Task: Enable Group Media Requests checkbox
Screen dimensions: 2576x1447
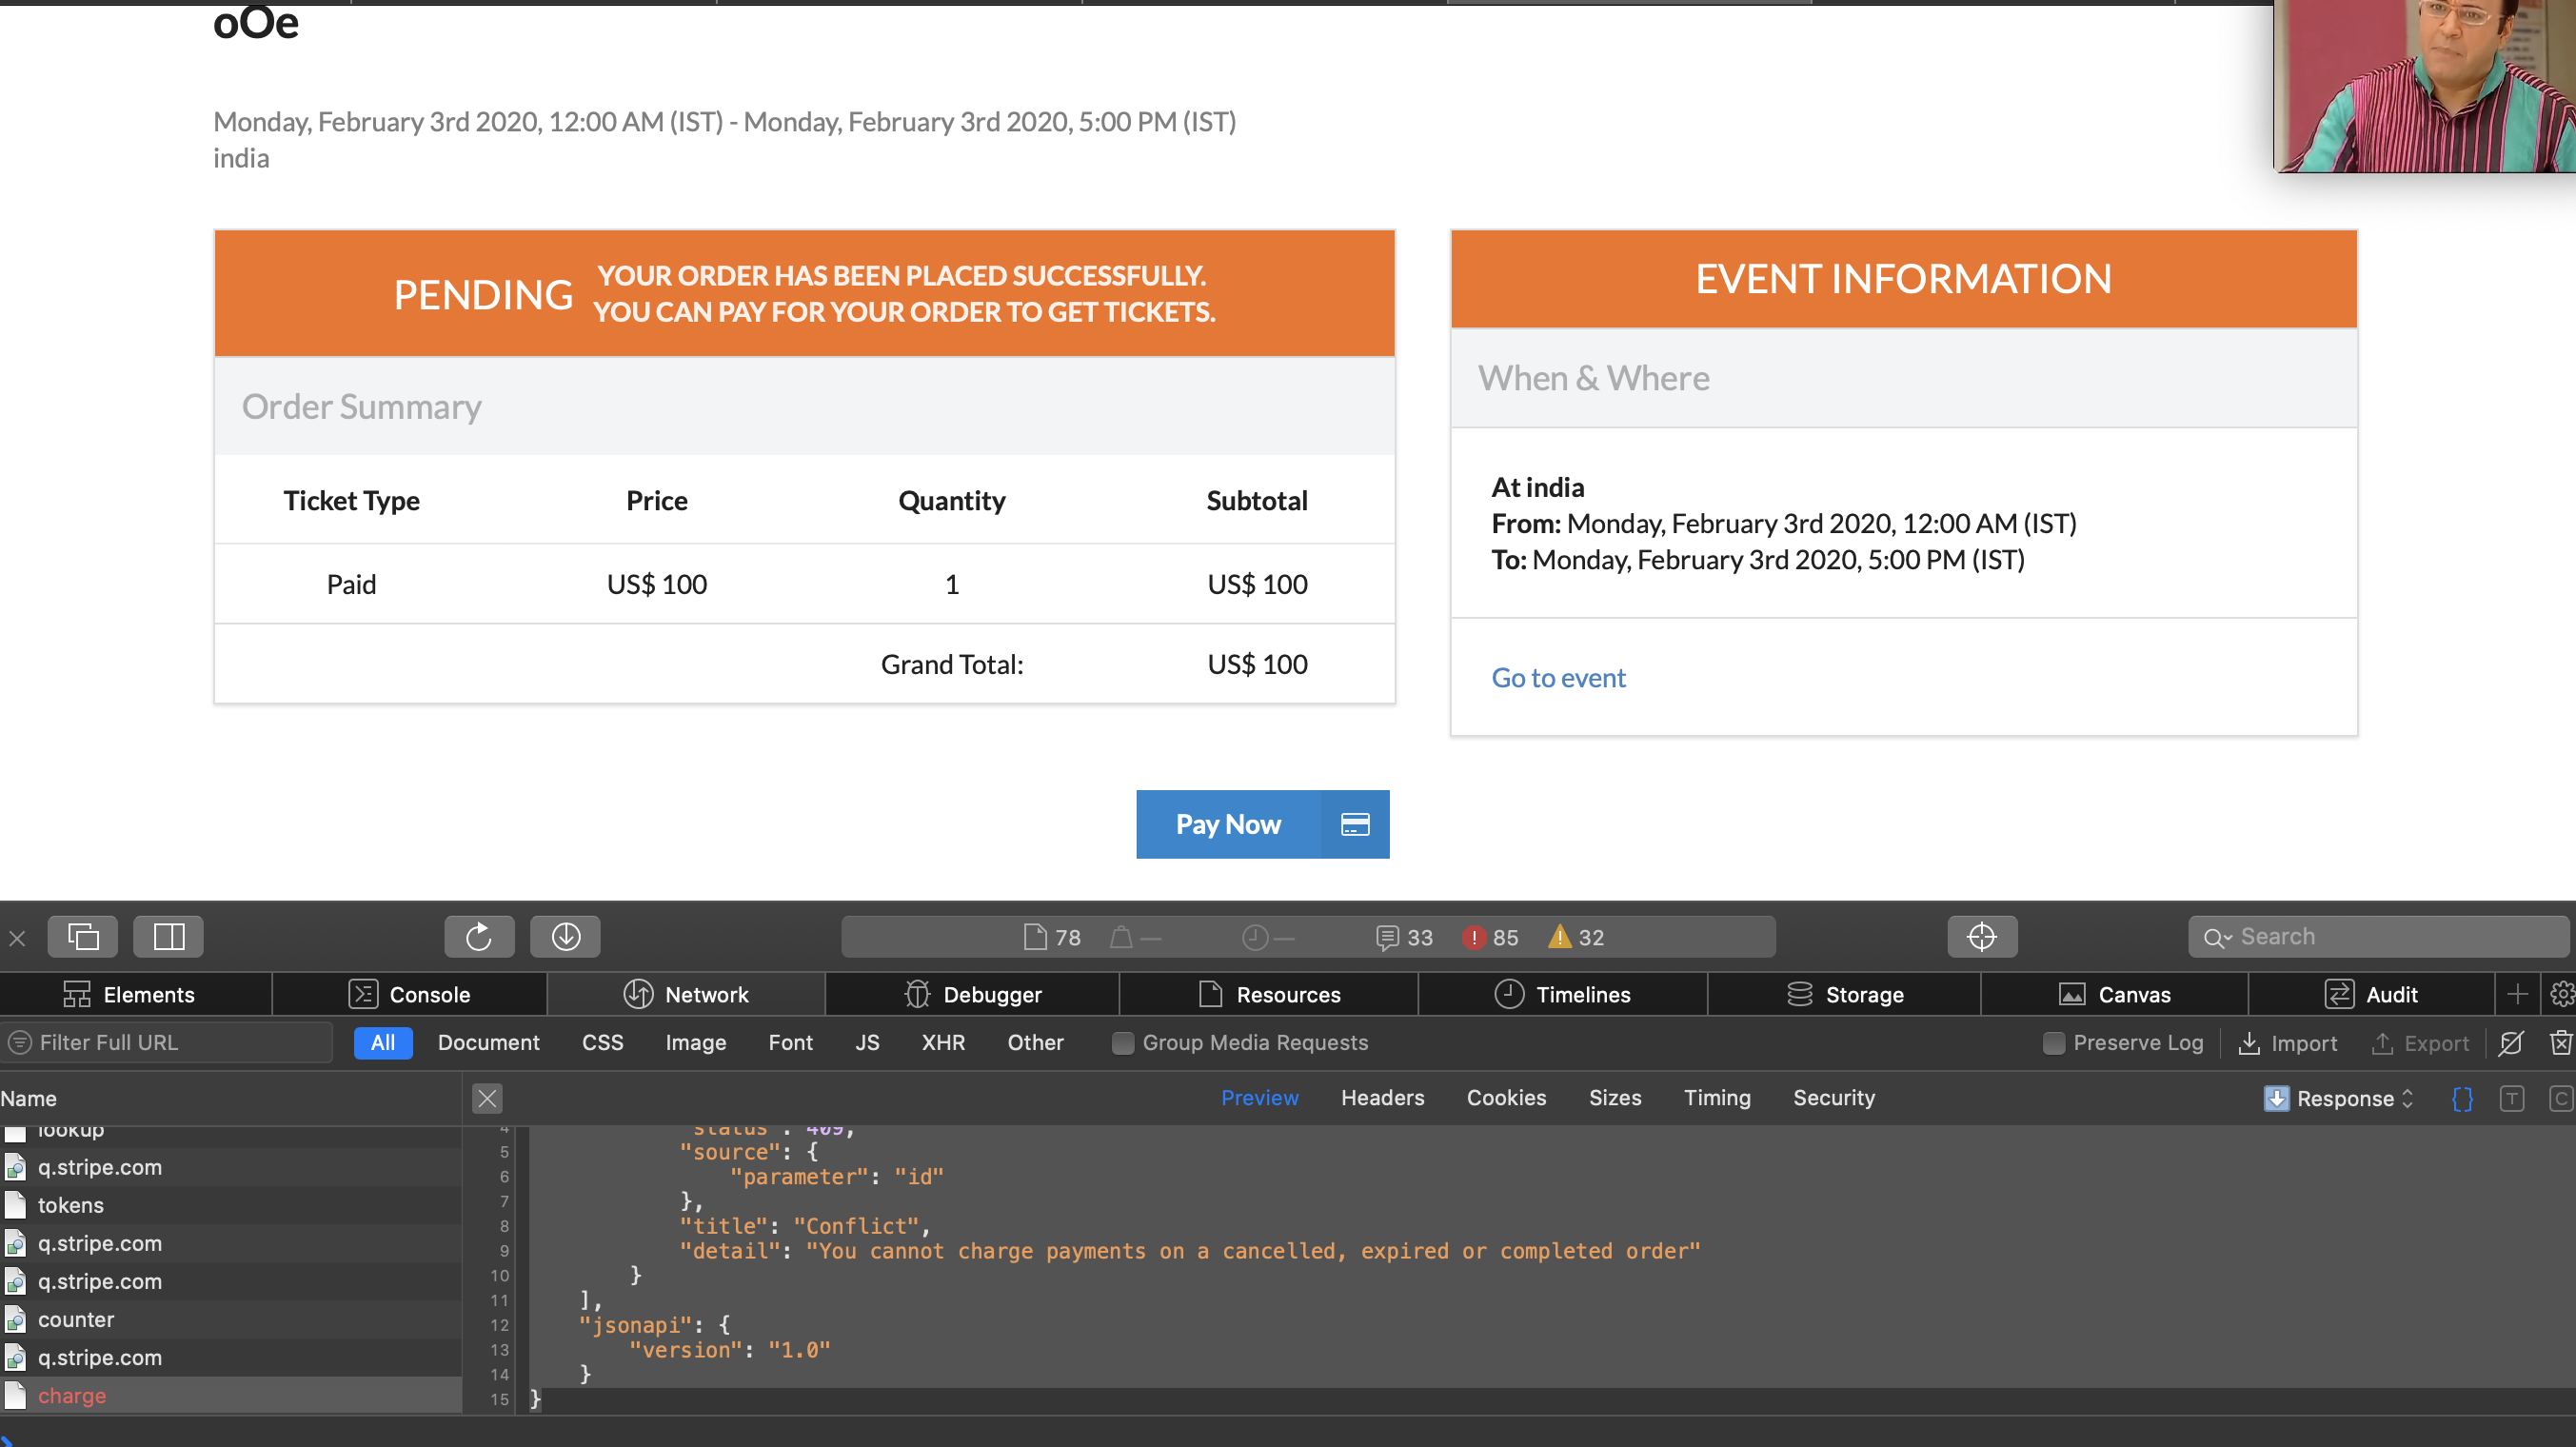Action: point(1123,1042)
